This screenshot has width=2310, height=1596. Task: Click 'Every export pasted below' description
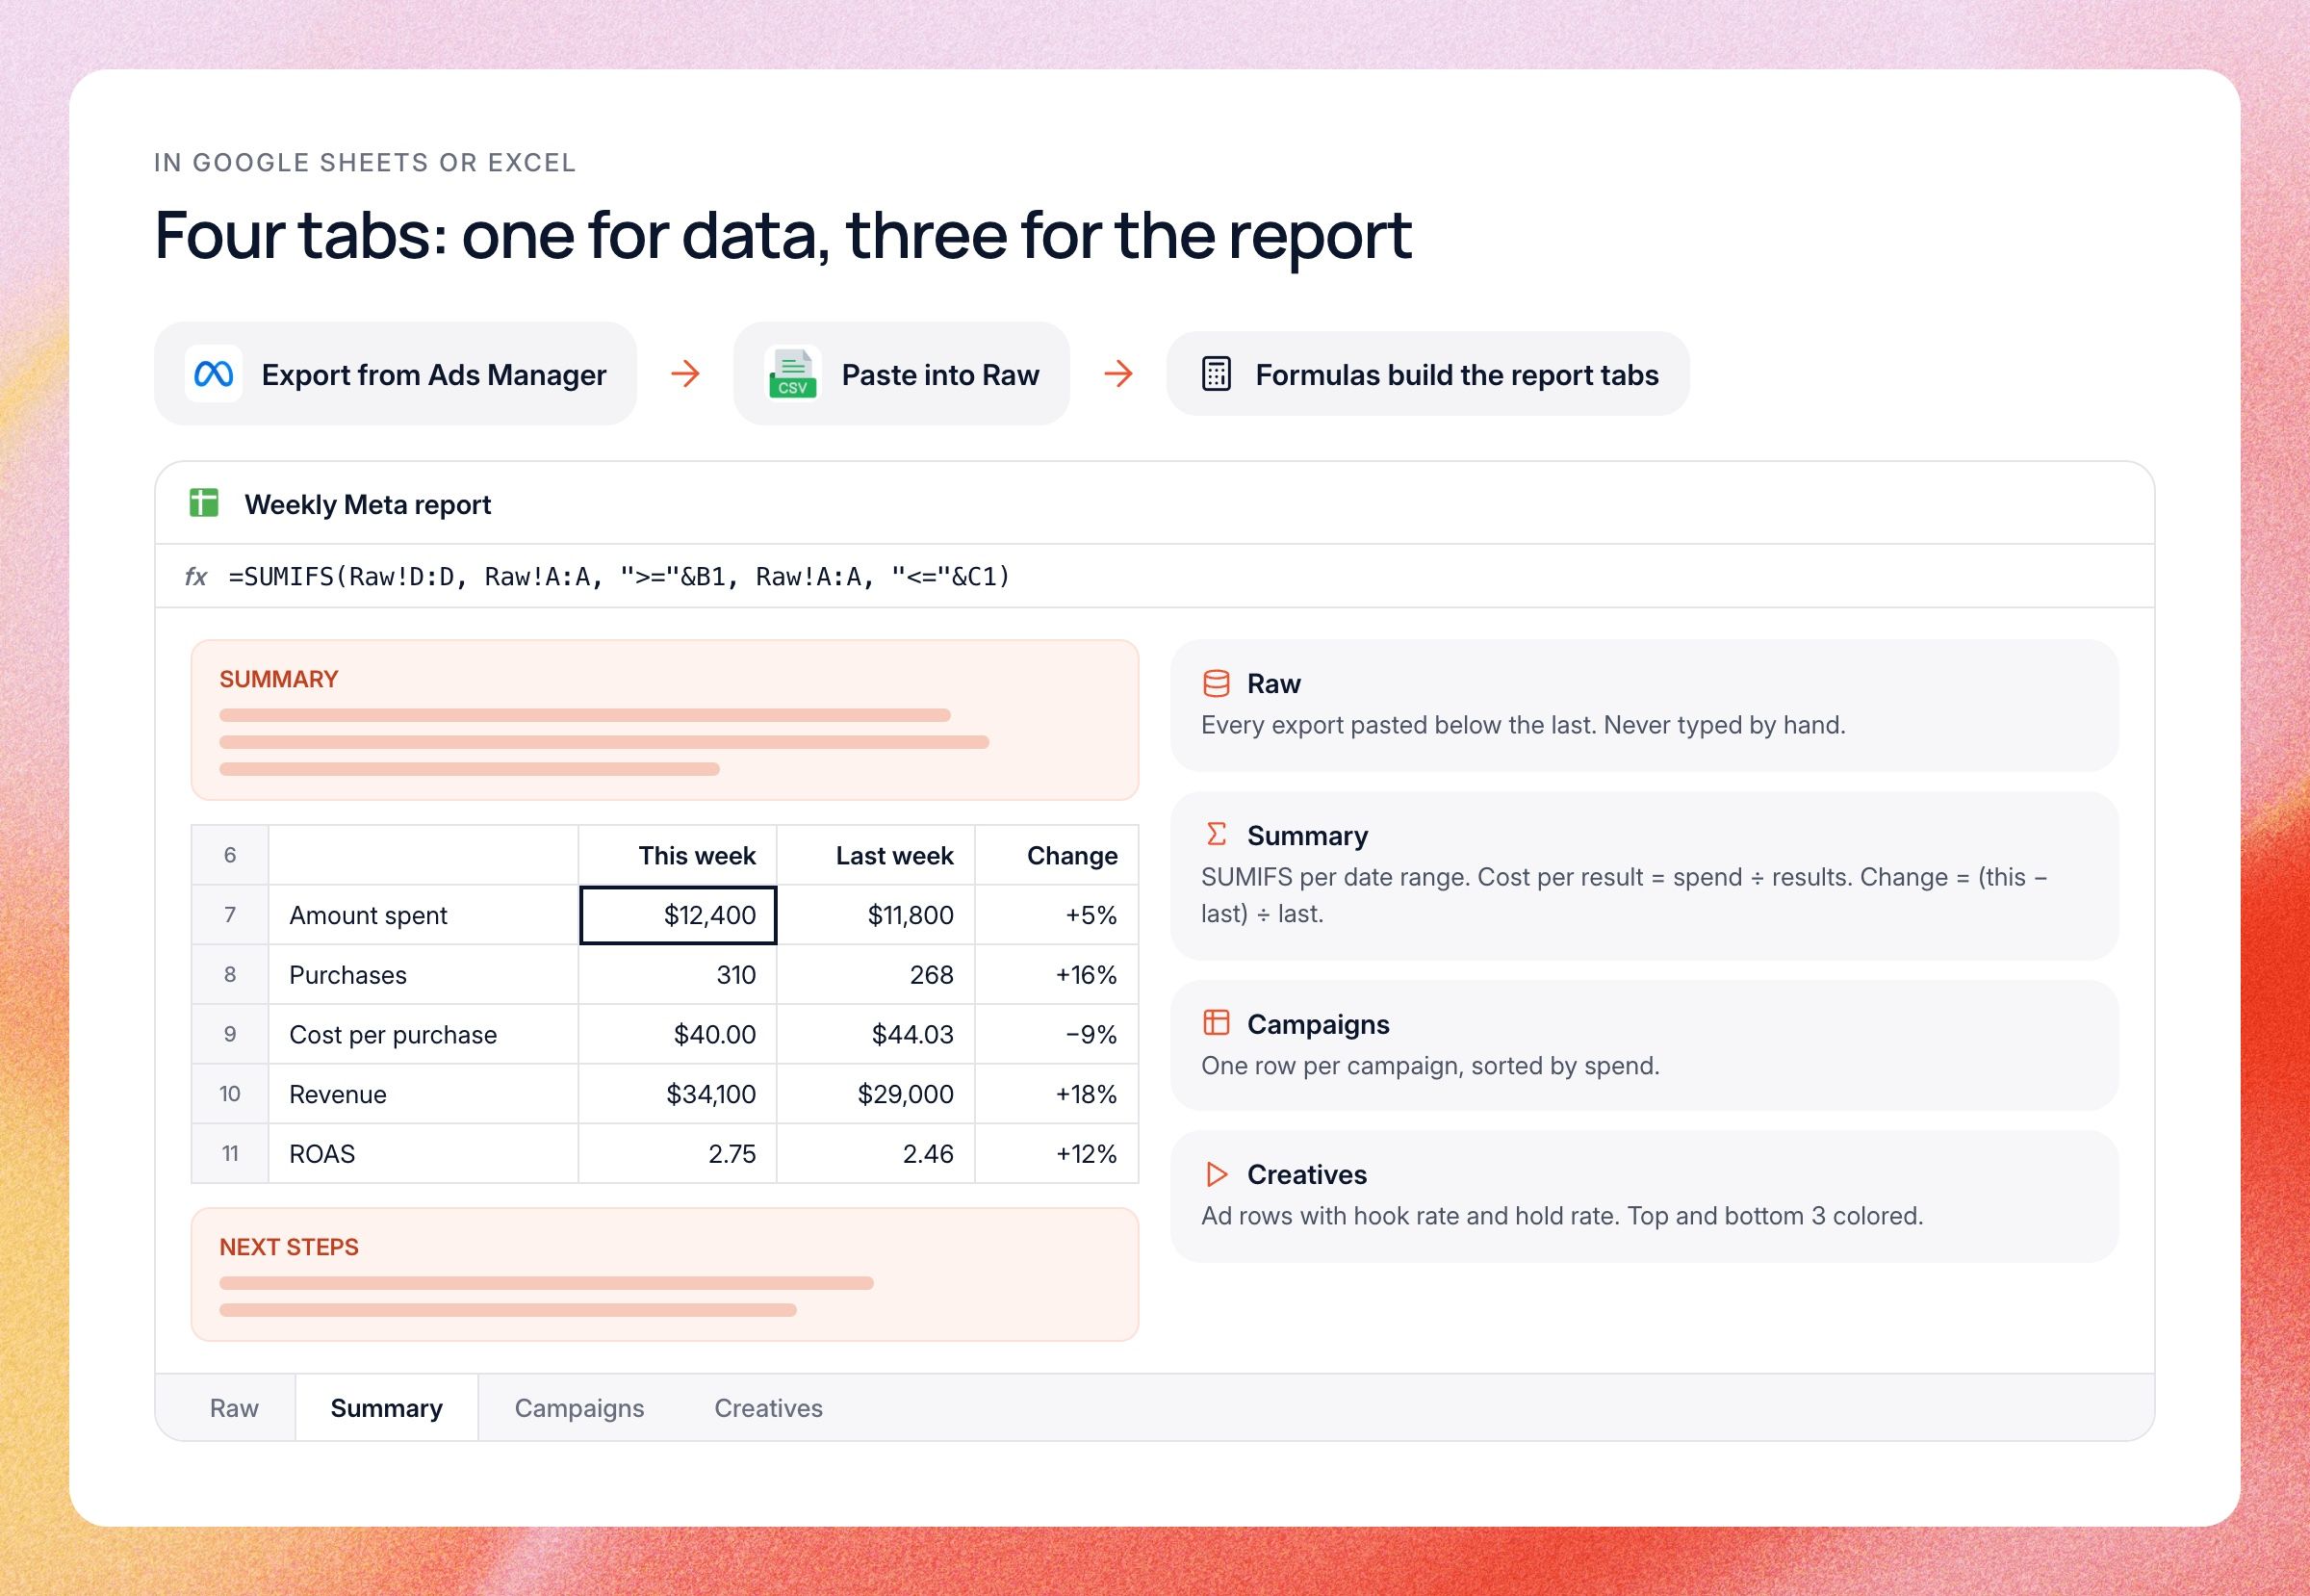click(1523, 725)
